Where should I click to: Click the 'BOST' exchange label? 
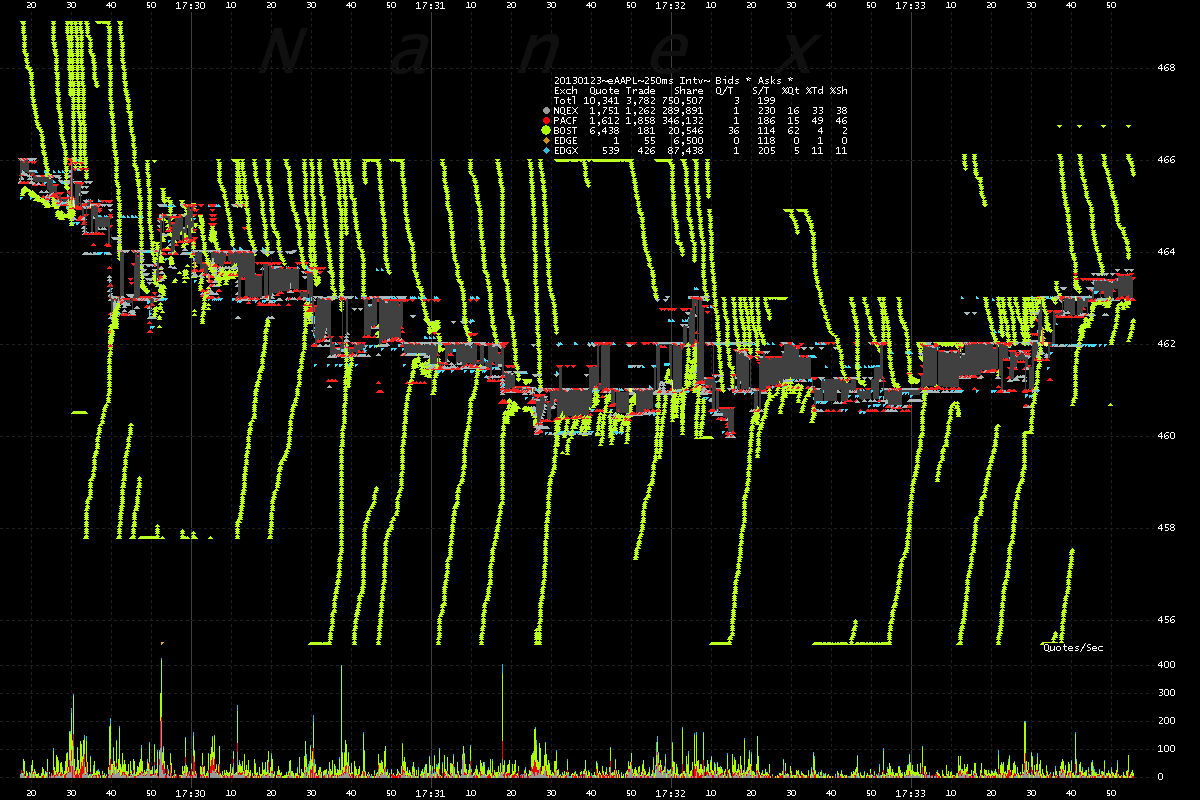point(566,131)
